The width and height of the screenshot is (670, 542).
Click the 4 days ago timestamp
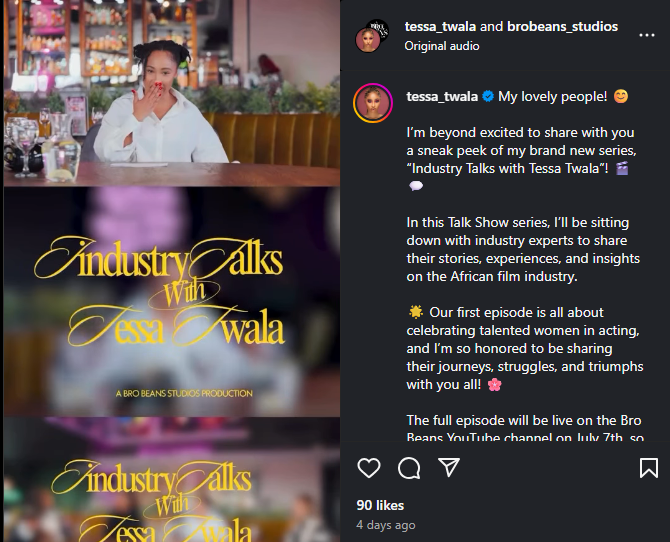coord(385,525)
